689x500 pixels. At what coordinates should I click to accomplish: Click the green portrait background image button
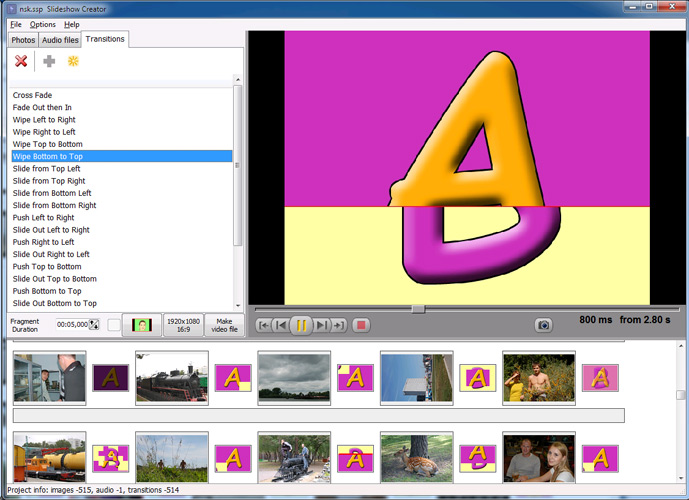141,325
